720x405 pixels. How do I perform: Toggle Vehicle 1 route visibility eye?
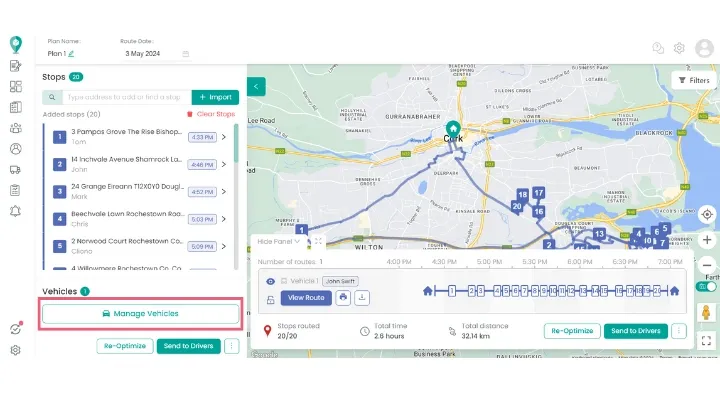pyautogui.click(x=271, y=281)
